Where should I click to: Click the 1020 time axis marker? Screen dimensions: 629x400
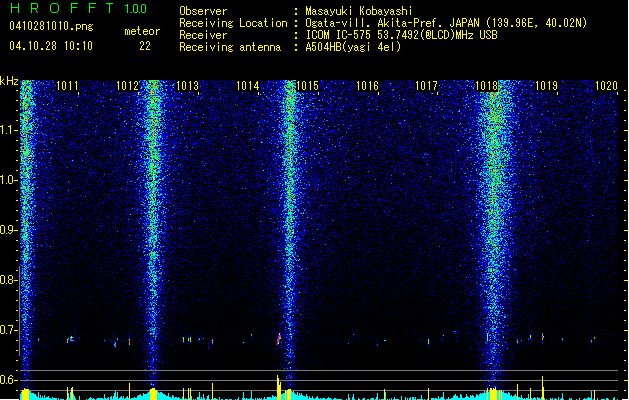point(606,86)
